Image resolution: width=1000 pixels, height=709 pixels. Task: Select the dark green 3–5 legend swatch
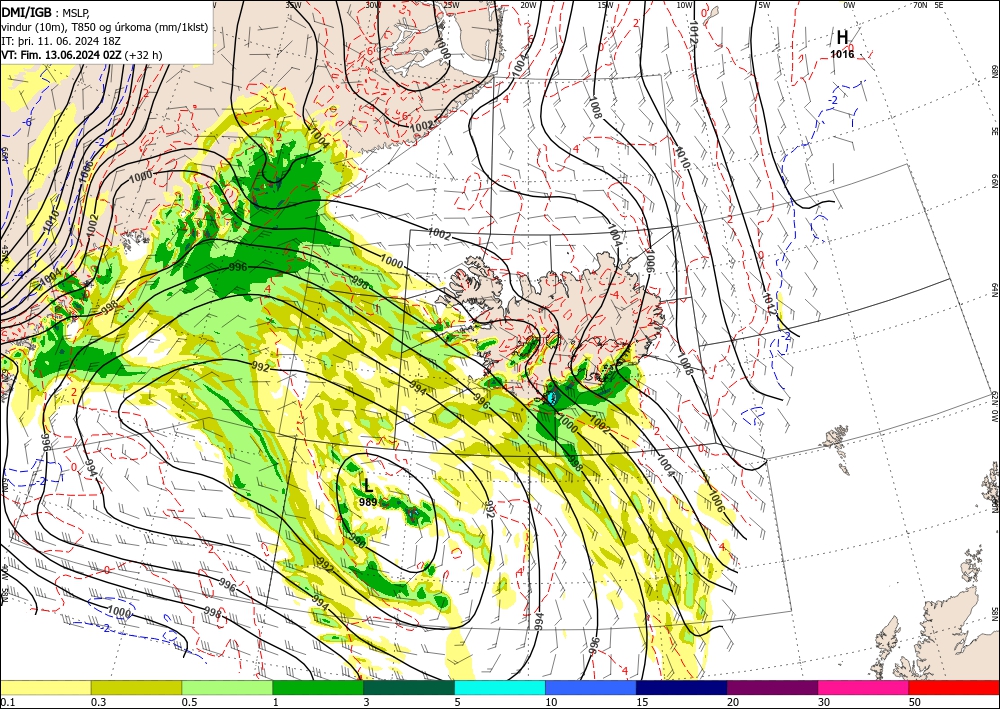pos(409,687)
